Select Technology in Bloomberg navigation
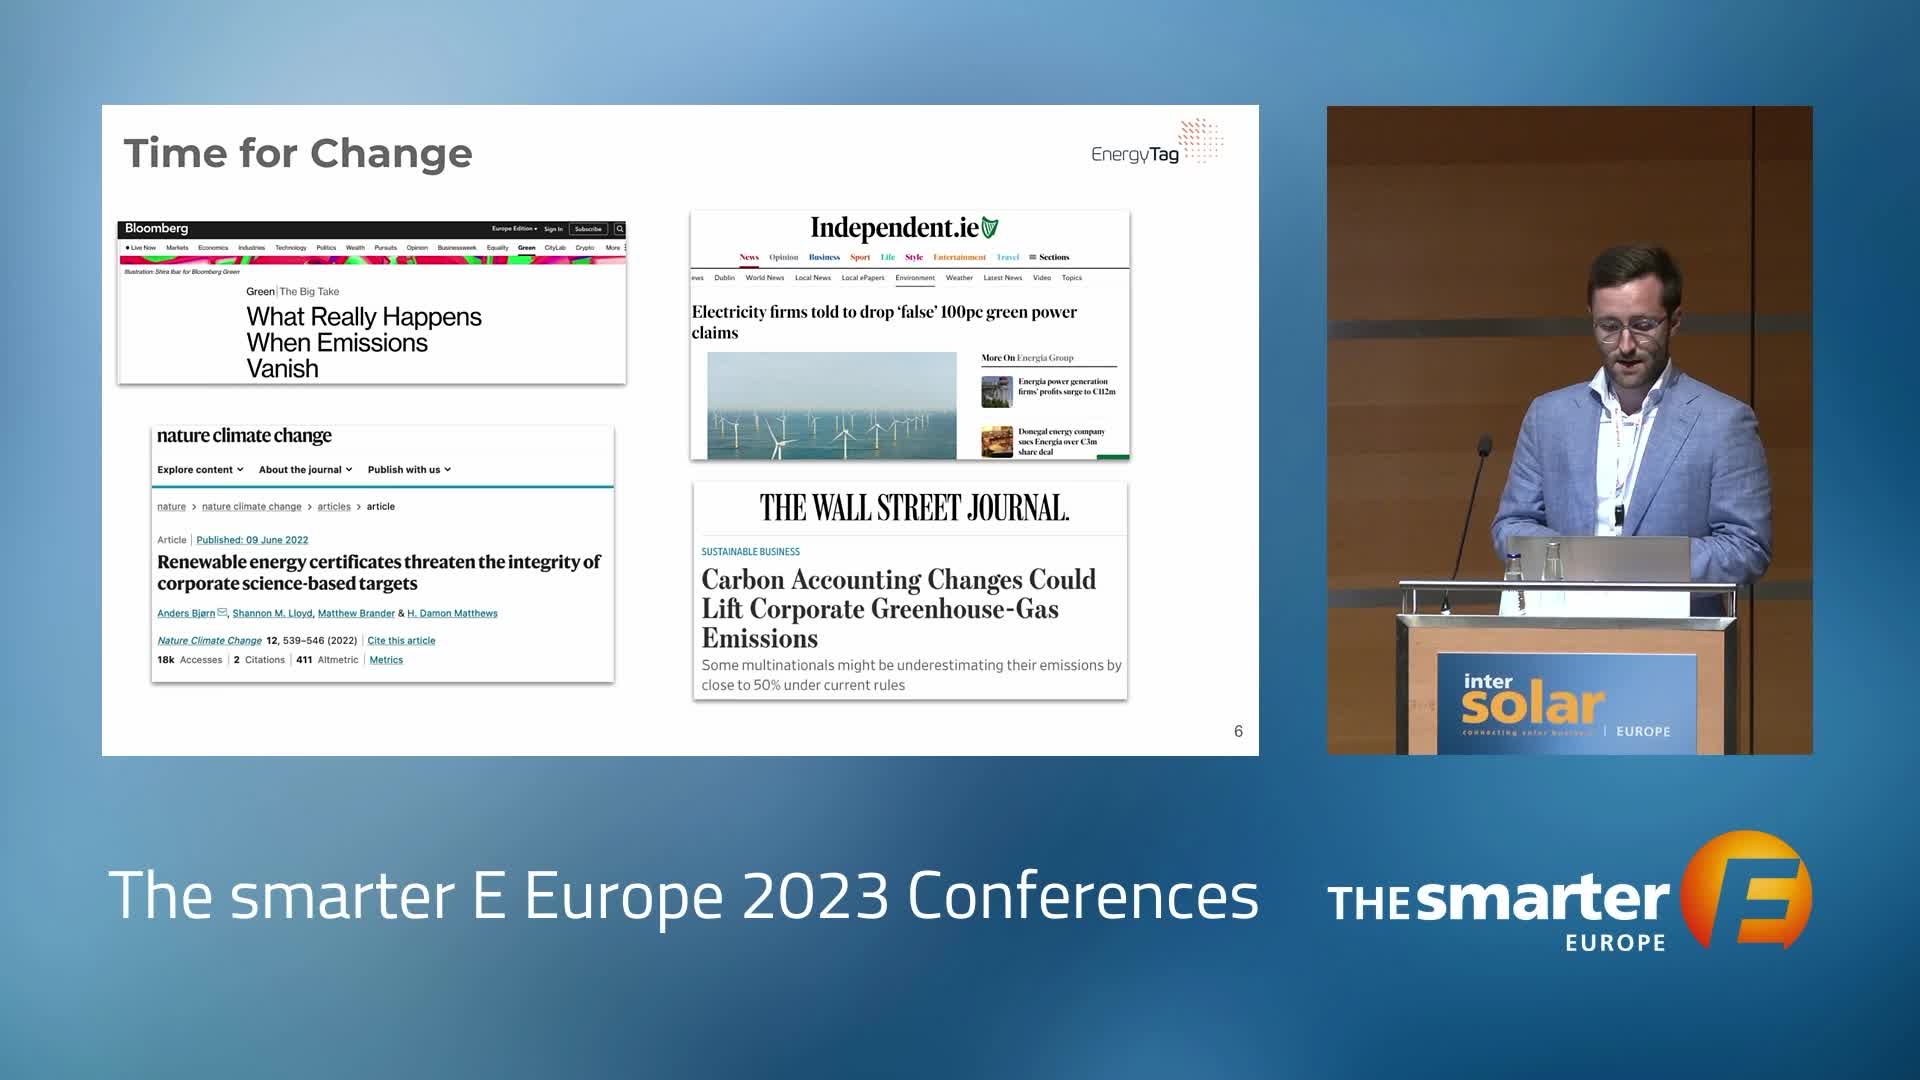The width and height of the screenshot is (1920, 1080). coord(291,248)
